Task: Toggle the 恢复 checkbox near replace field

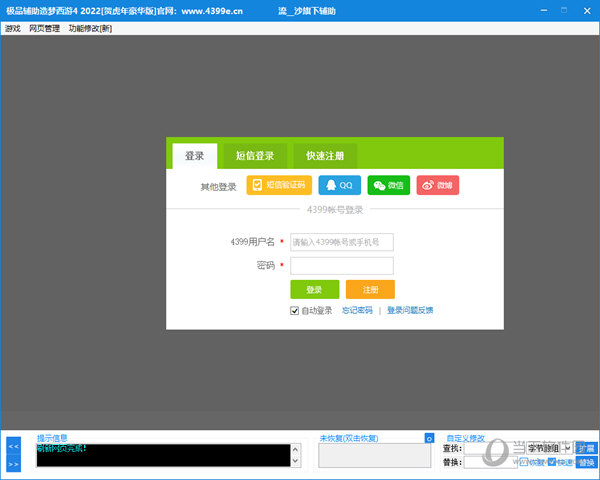Action: [x=524, y=462]
